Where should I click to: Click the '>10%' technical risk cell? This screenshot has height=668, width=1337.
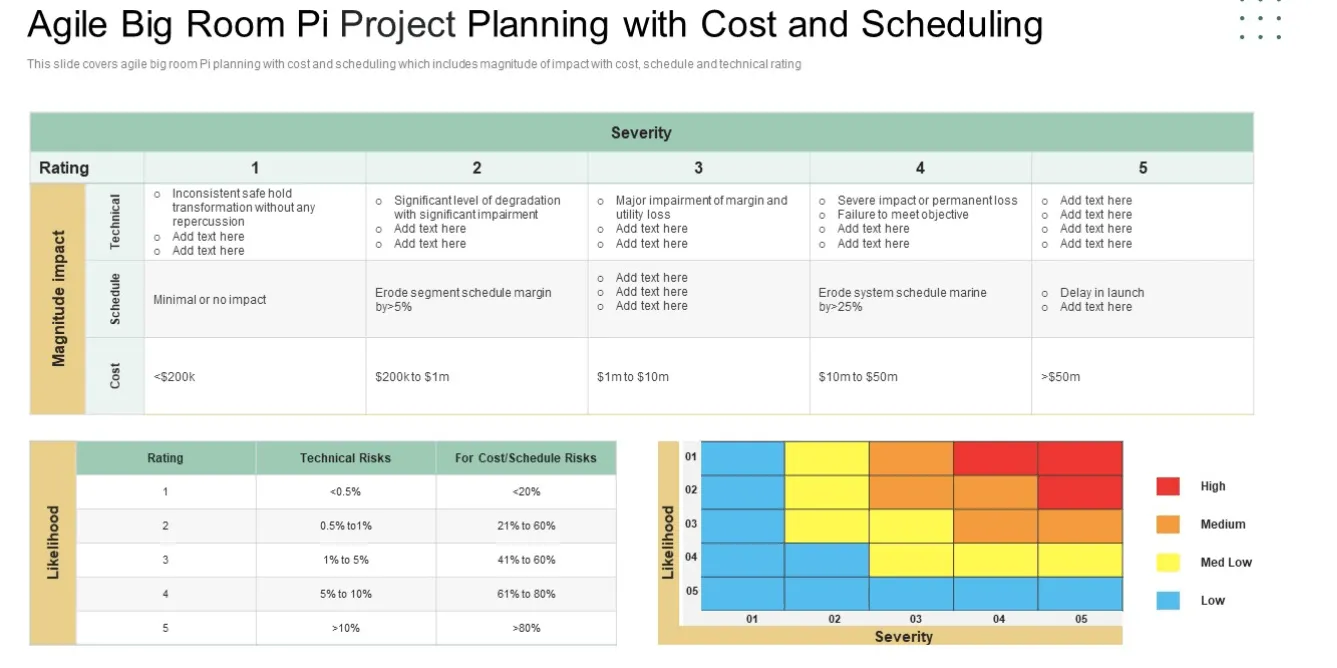coord(346,628)
